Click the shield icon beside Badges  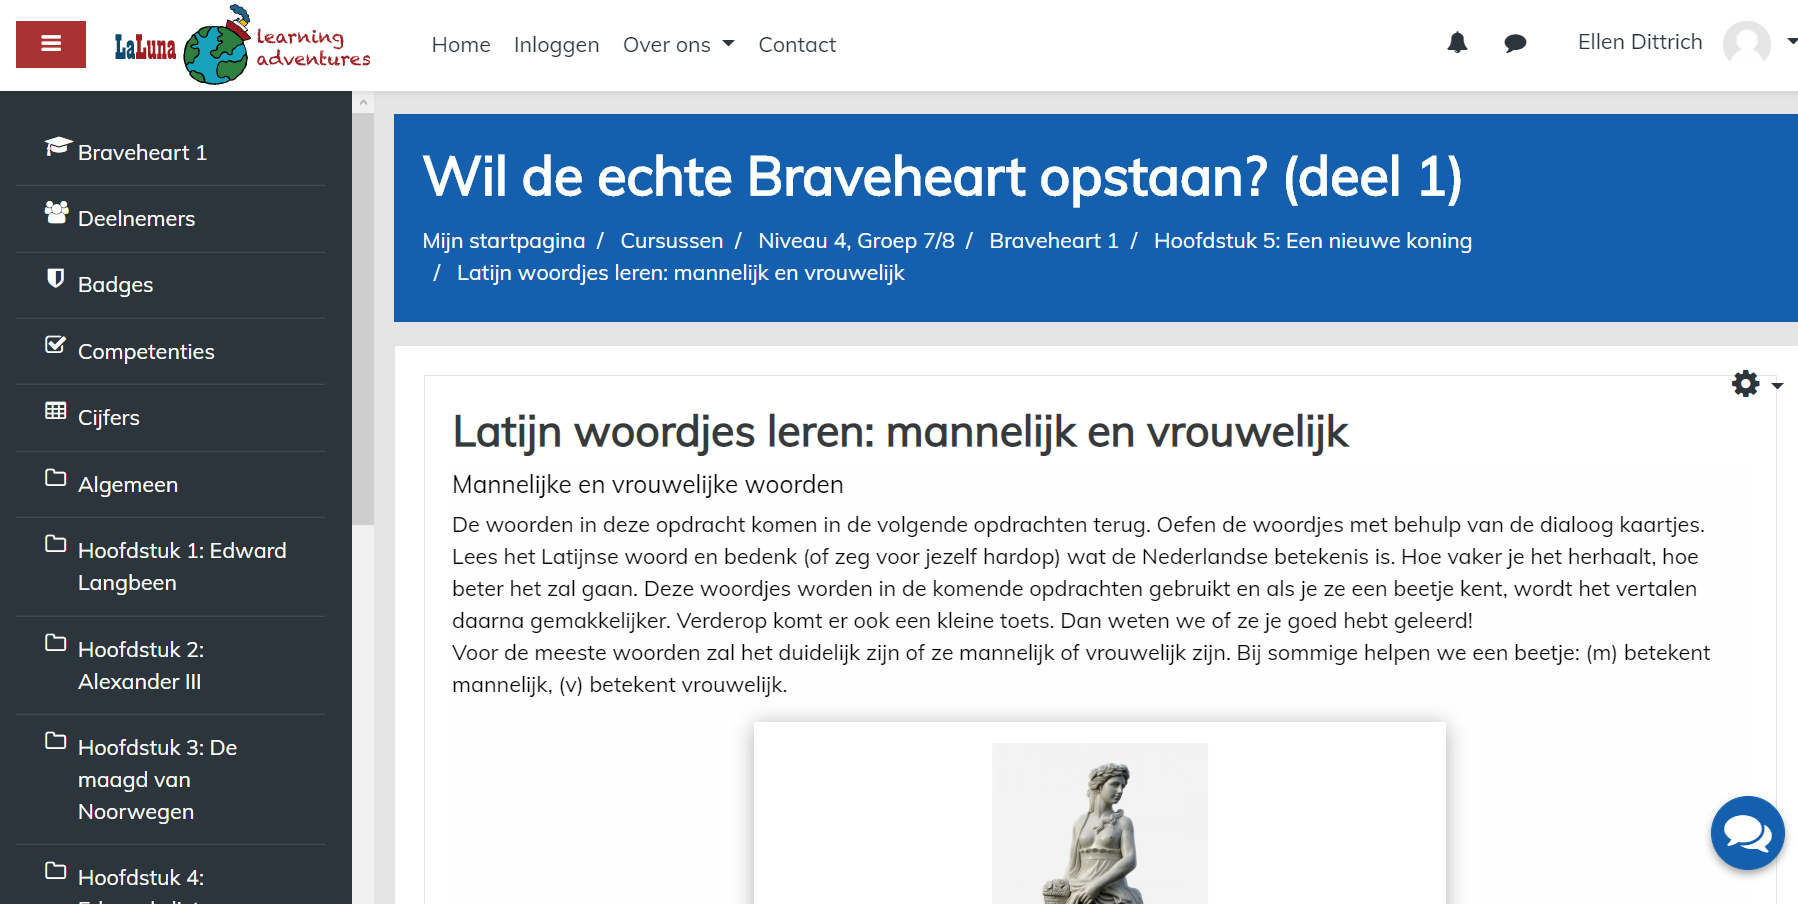(x=56, y=278)
